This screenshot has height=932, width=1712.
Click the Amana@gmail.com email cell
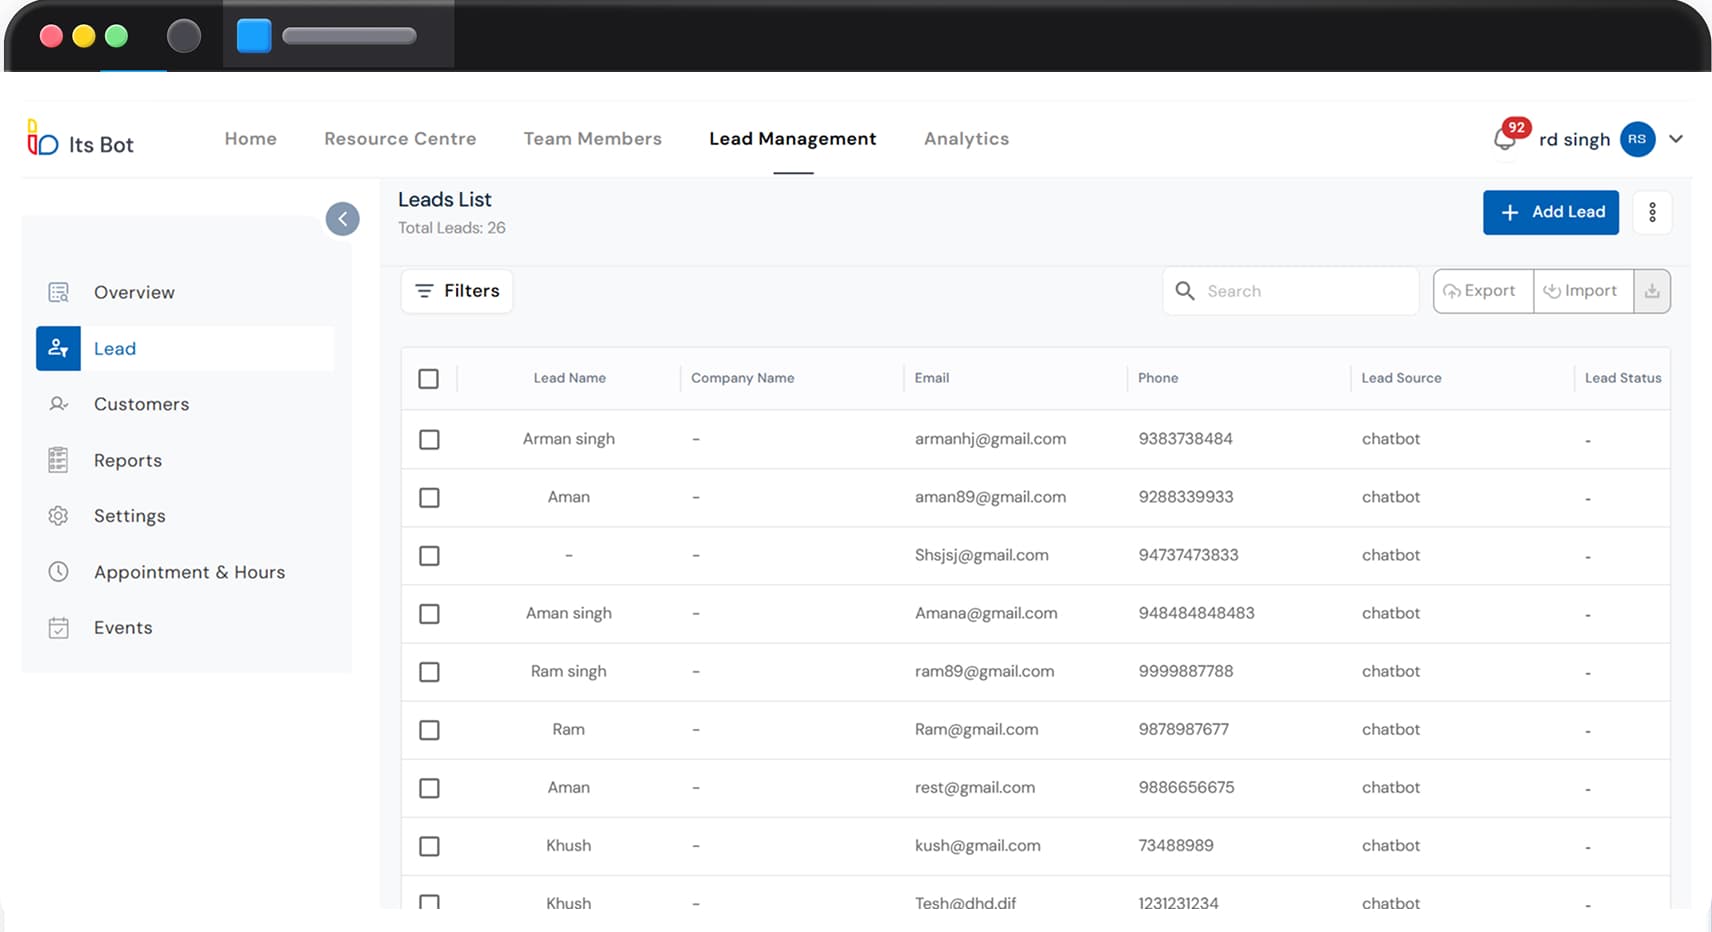click(986, 613)
